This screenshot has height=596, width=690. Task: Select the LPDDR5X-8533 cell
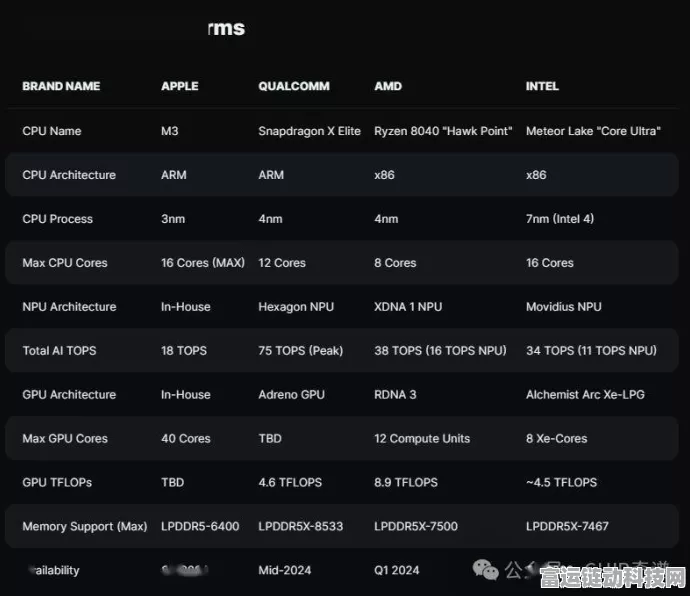[x=301, y=526]
